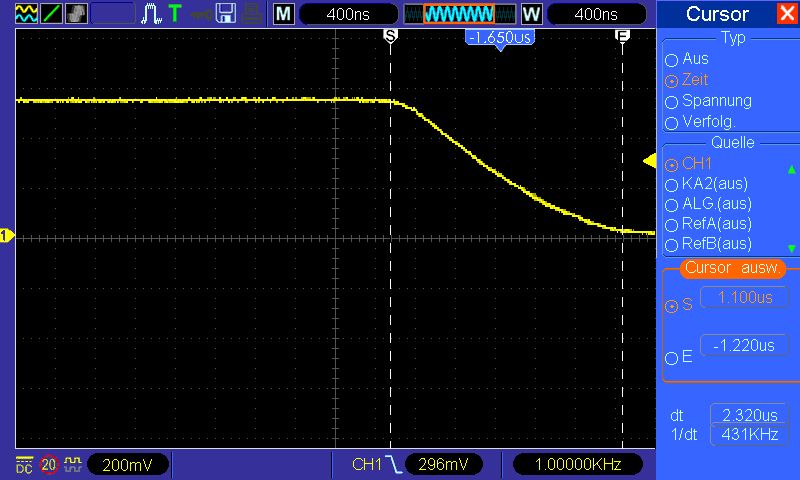Click the Cursor panel title
Screen dimensions: 800x480
pyautogui.click(x=717, y=14)
